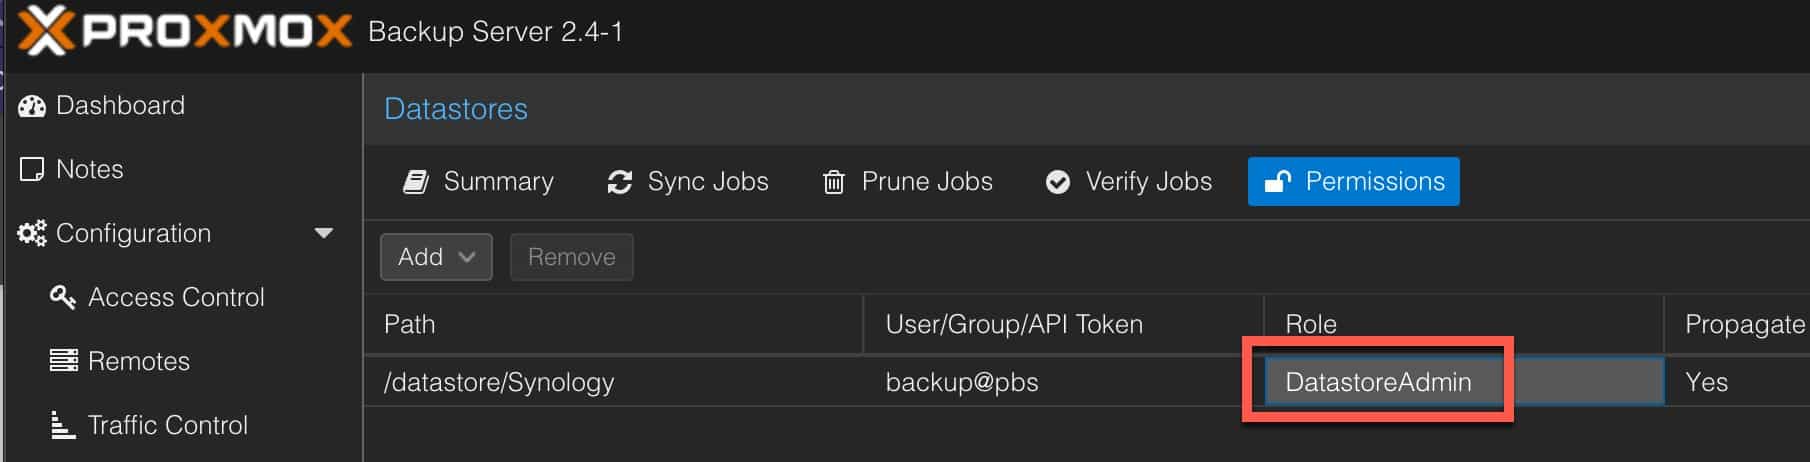This screenshot has width=1810, height=462.
Task: Click the Notes sticky-note icon
Action: [32, 169]
